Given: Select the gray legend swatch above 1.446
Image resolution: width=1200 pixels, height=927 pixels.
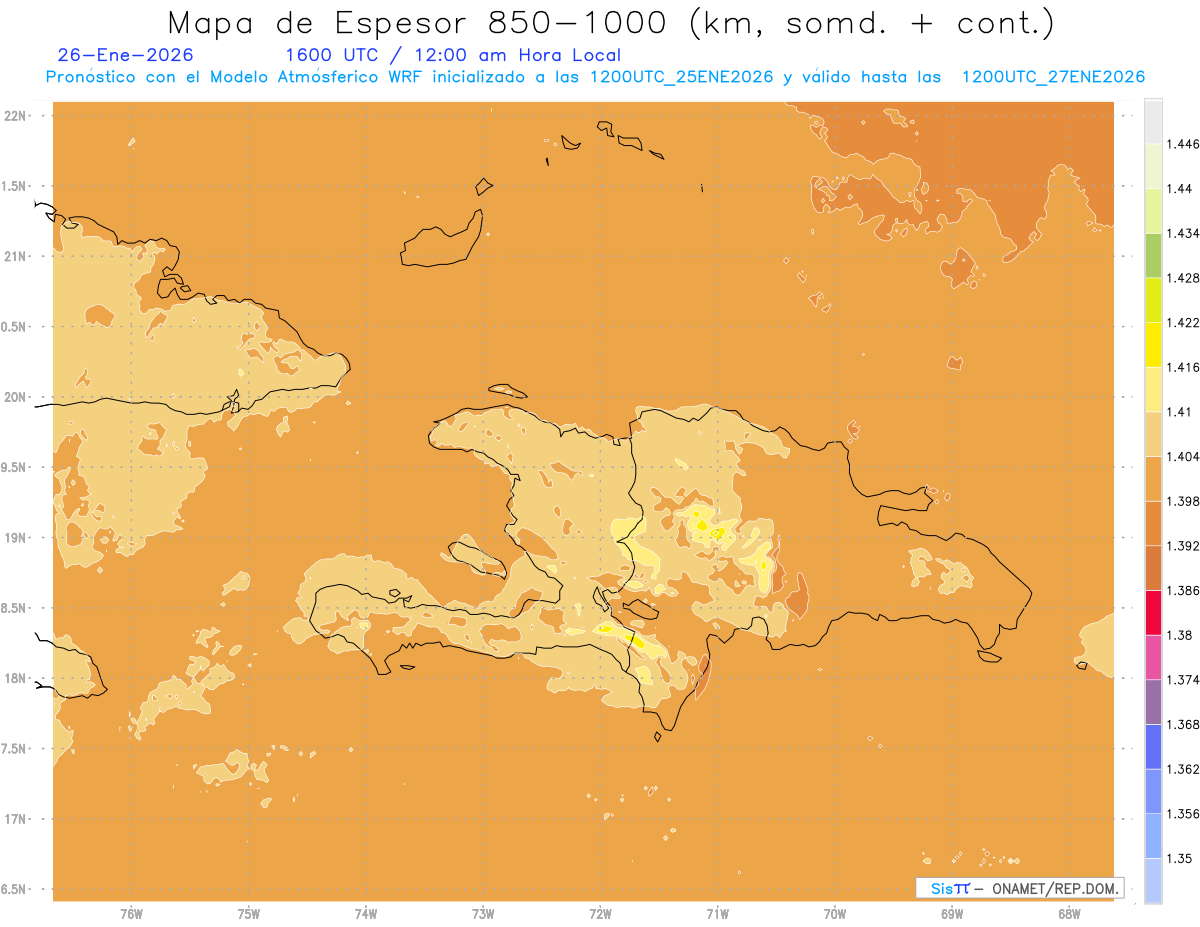Looking at the screenshot, I should click(1153, 121).
